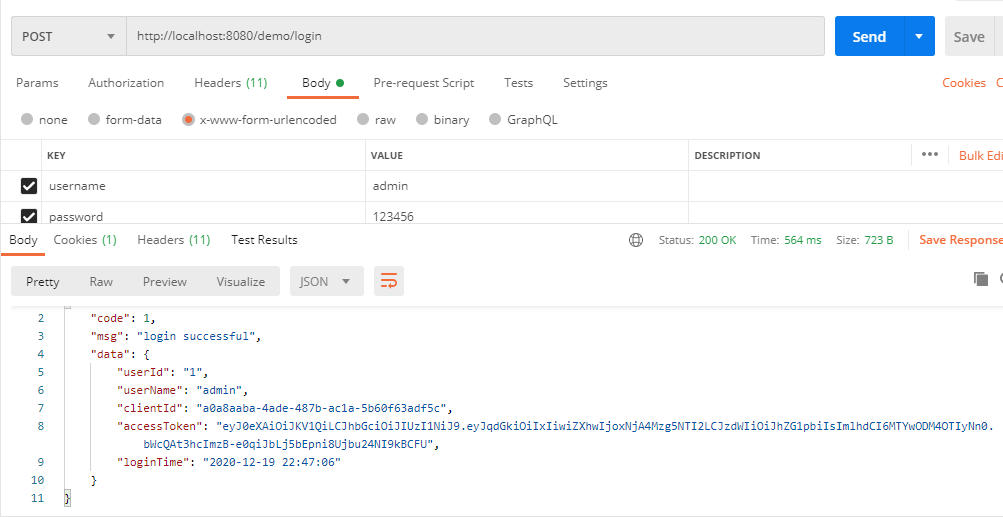Click Save Response
The image size is (1003, 517).
pos(961,240)
